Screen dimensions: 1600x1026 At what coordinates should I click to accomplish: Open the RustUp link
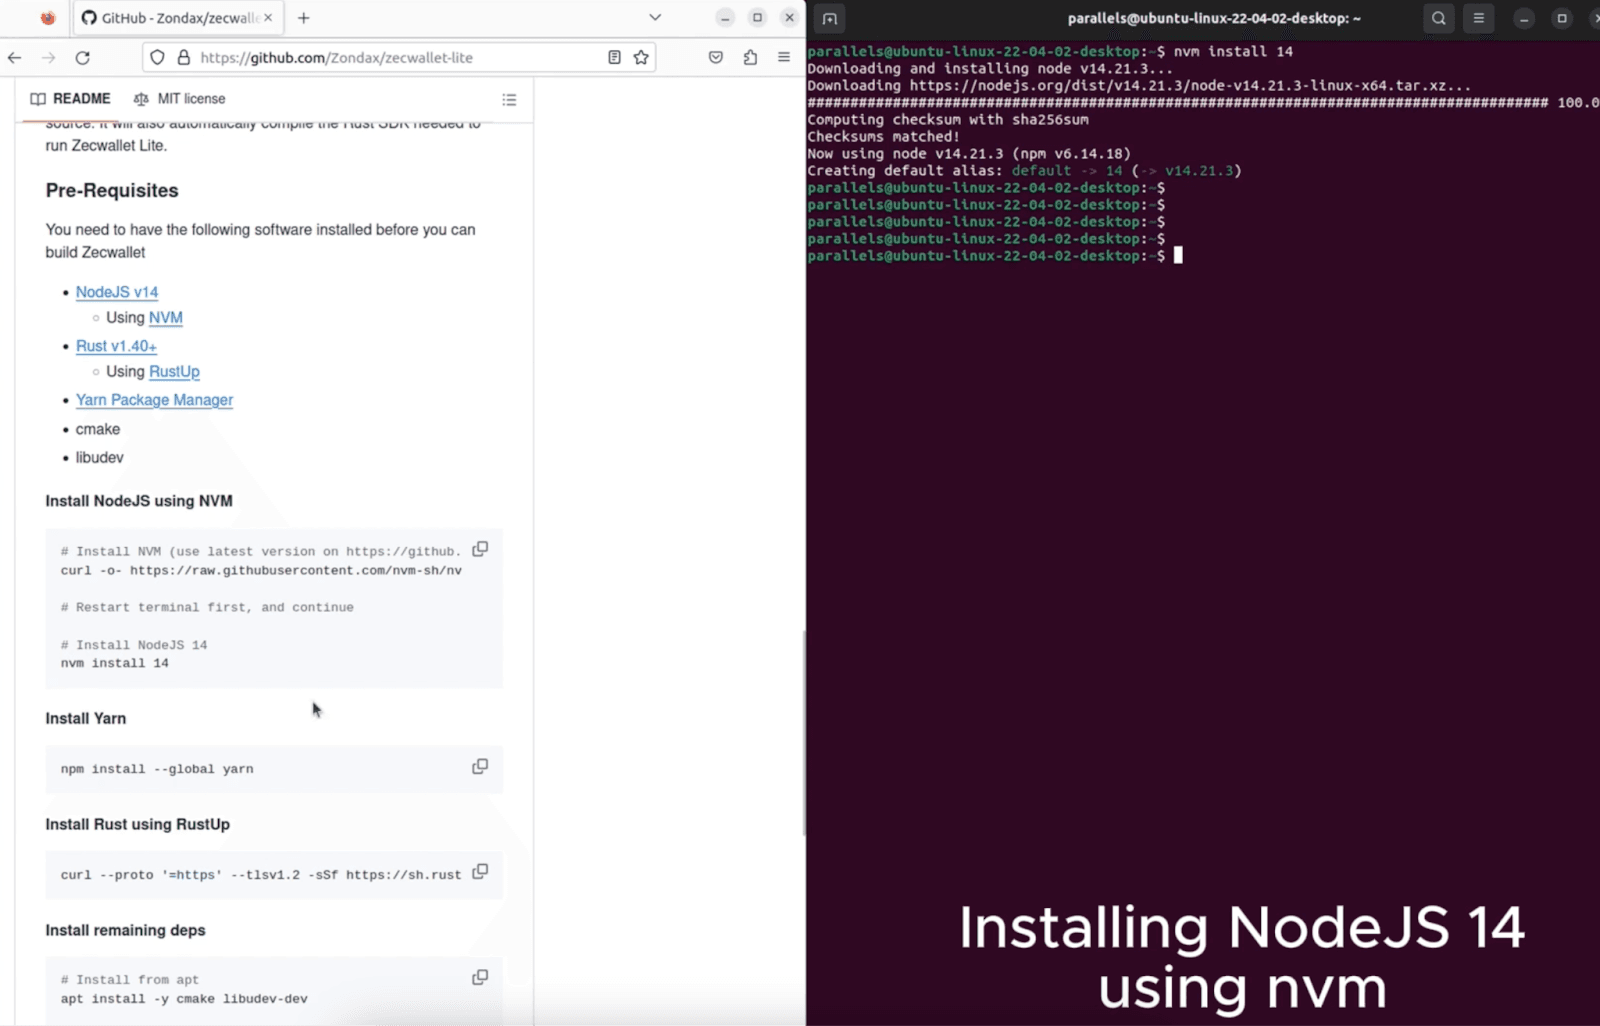click(x=174, y=372)
